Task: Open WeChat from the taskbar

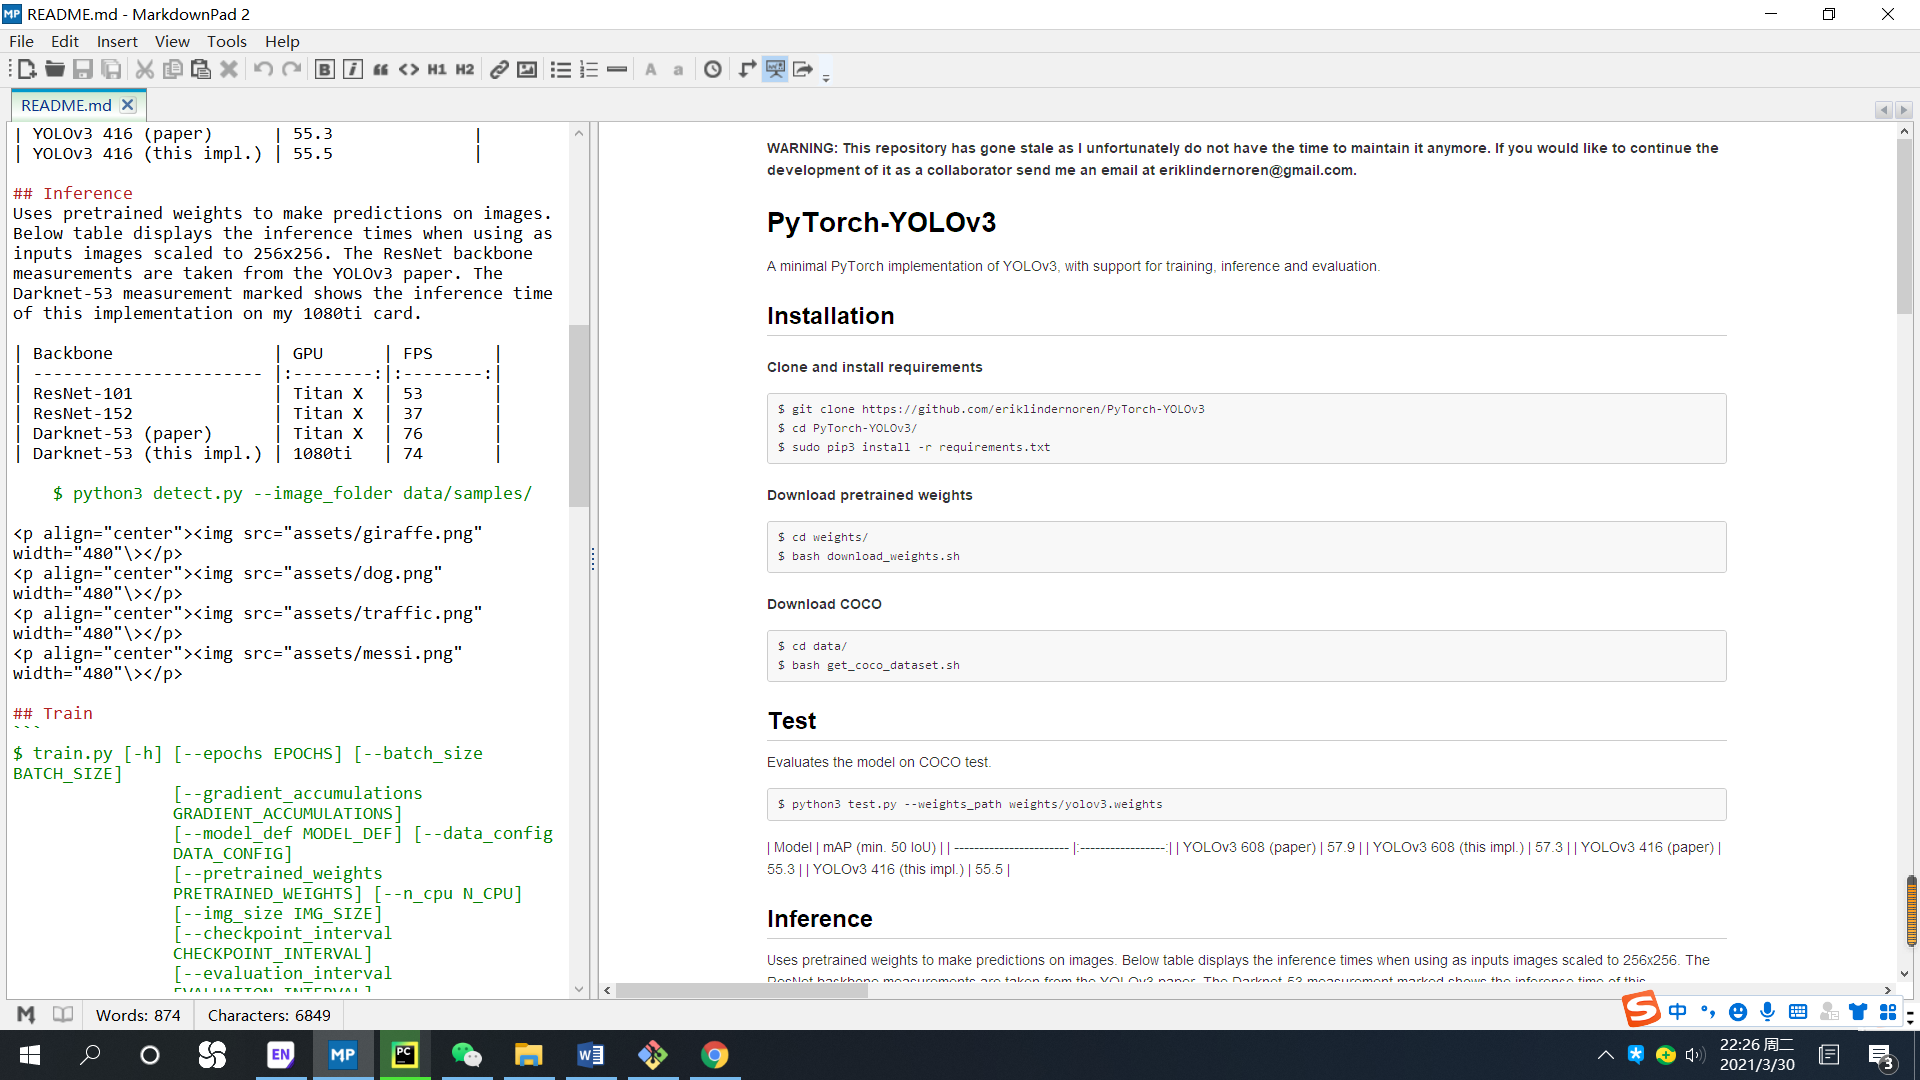Action: (x=466, y=1055)
